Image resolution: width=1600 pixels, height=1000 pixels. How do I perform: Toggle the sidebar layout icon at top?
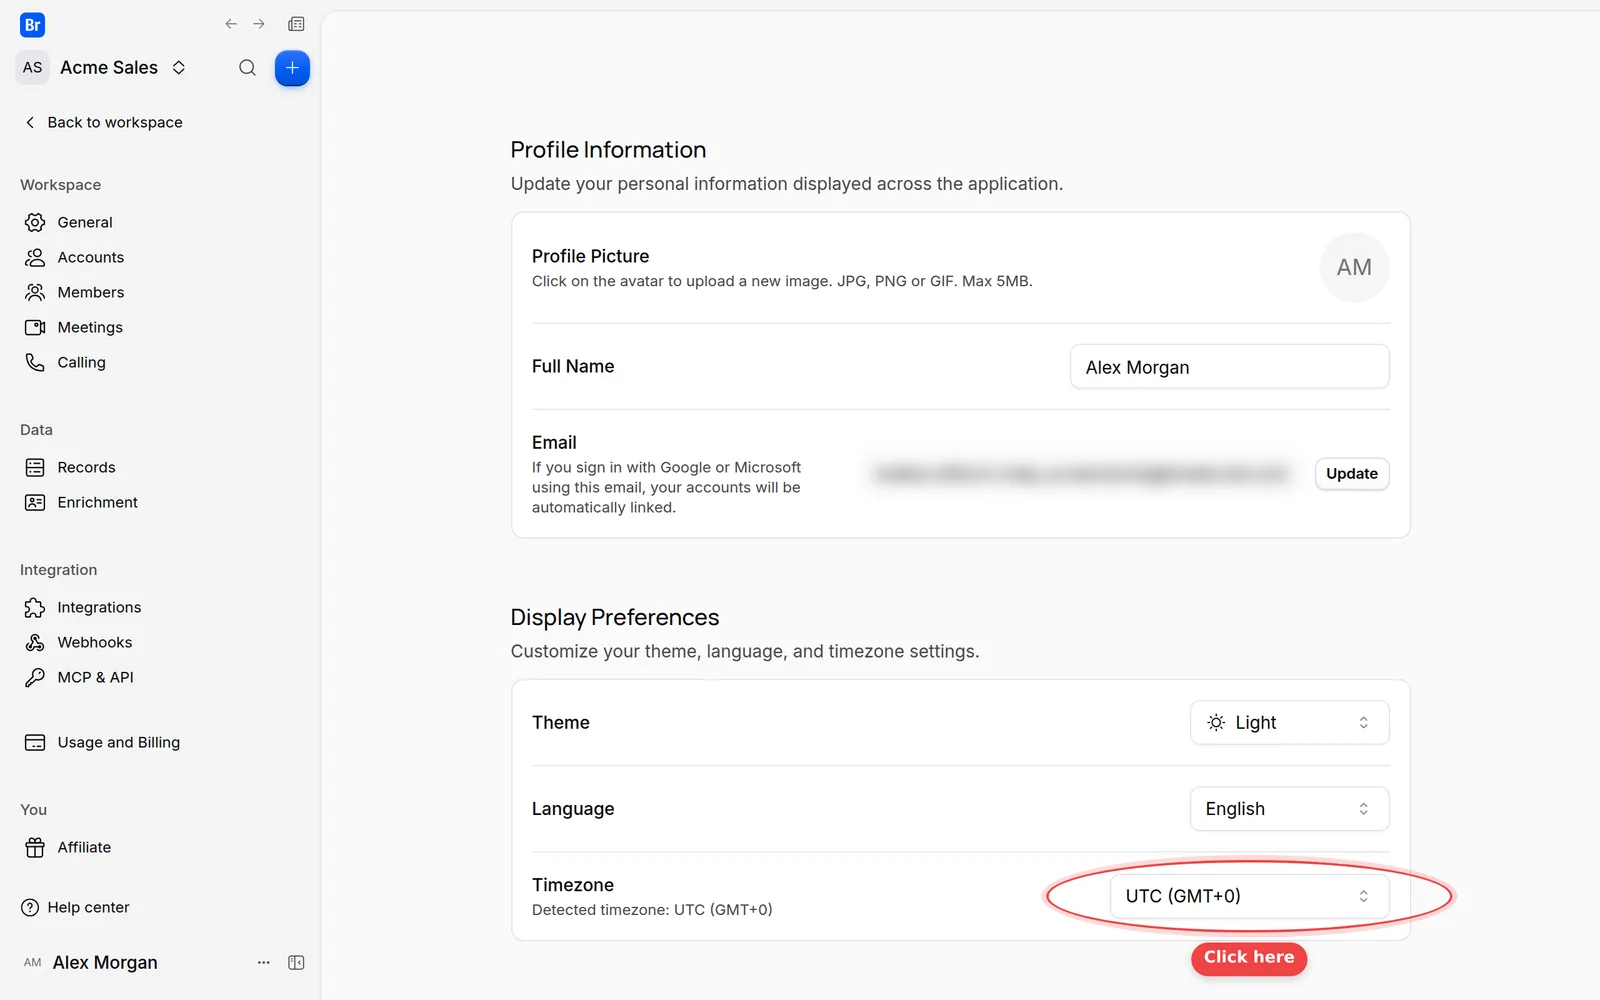coord(296,24)
